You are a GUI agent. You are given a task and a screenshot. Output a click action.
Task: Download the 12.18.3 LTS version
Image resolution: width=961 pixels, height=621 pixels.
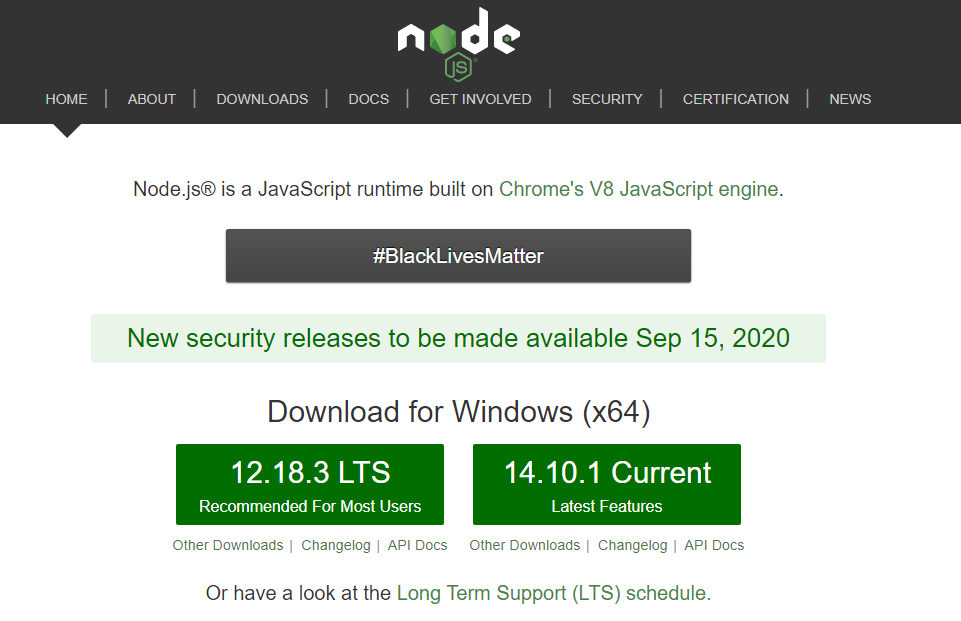[x=310, y=485]
